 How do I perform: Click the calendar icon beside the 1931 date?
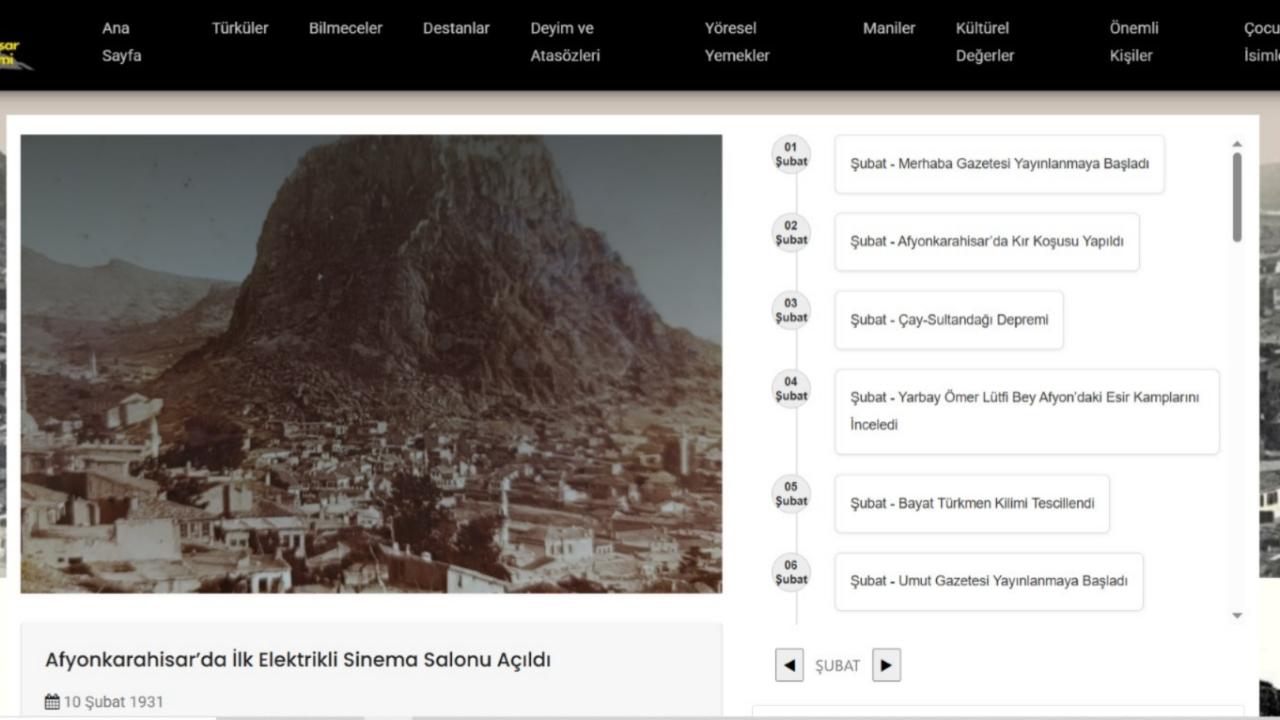[x=50, y=701]
